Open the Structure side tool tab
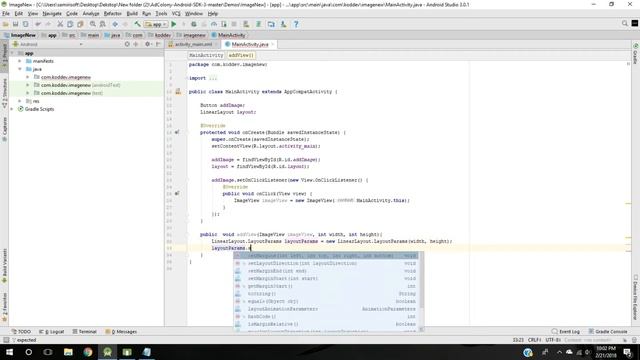Viewport: 640px width, 360px height. 4,94
